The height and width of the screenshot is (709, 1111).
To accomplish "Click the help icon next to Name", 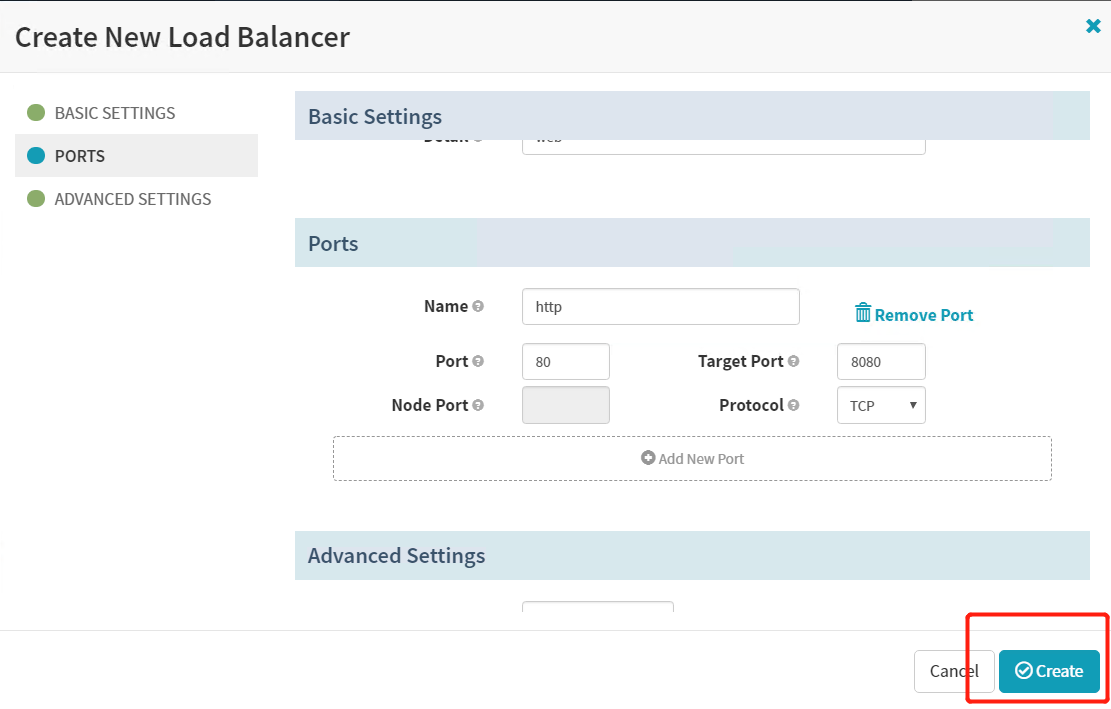I will click(x=478, y=306).
